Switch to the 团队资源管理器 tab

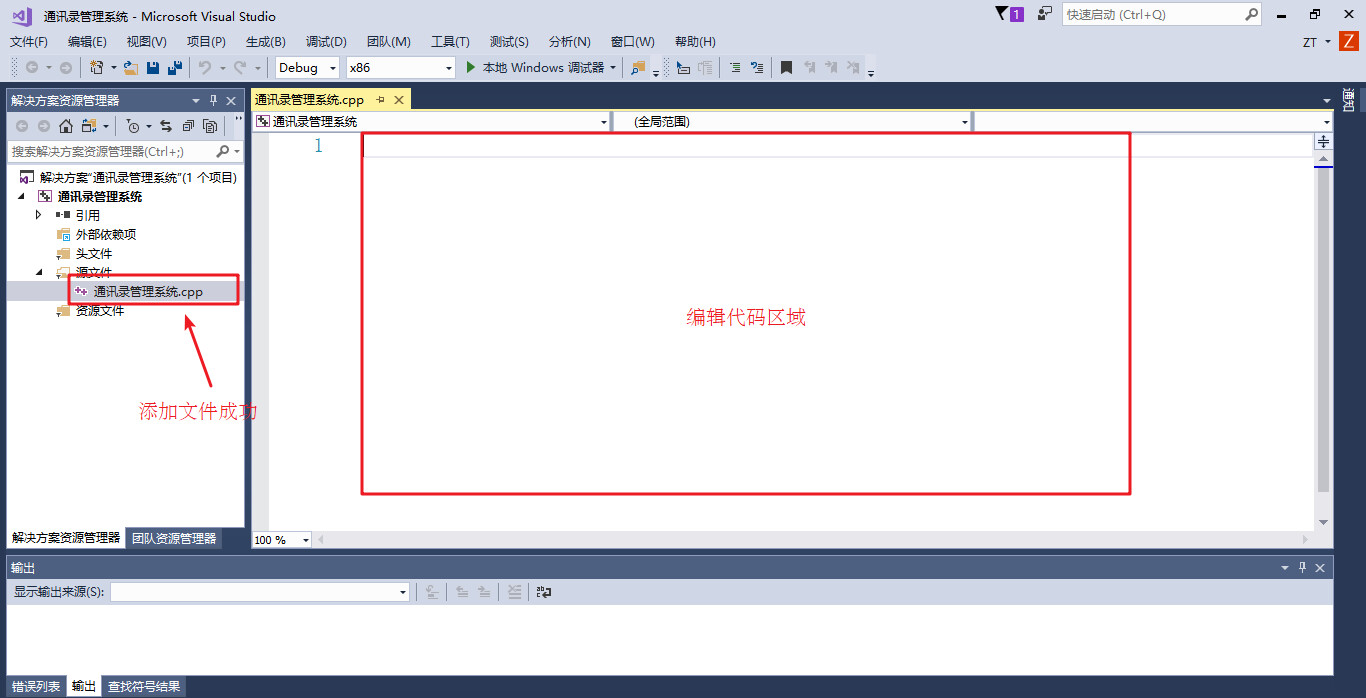[174, 538]
